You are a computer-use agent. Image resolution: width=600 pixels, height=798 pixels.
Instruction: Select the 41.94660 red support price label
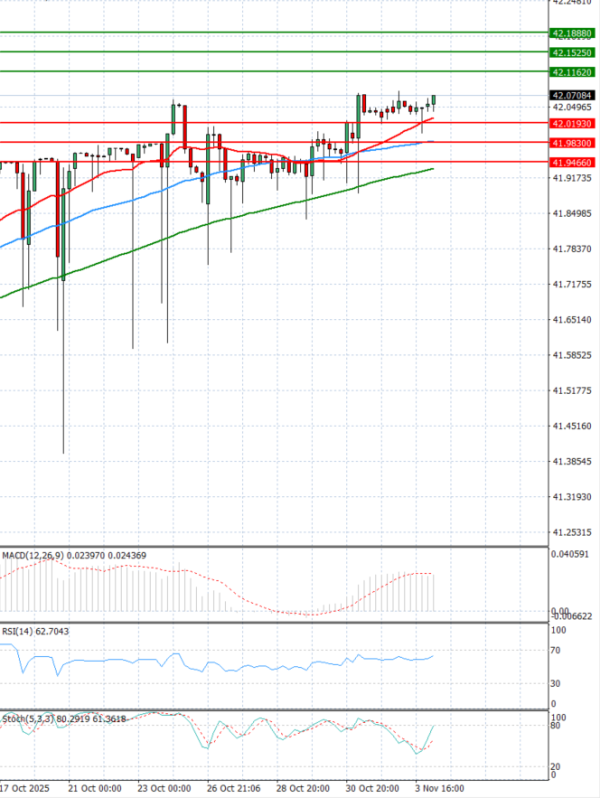[572, 161]
